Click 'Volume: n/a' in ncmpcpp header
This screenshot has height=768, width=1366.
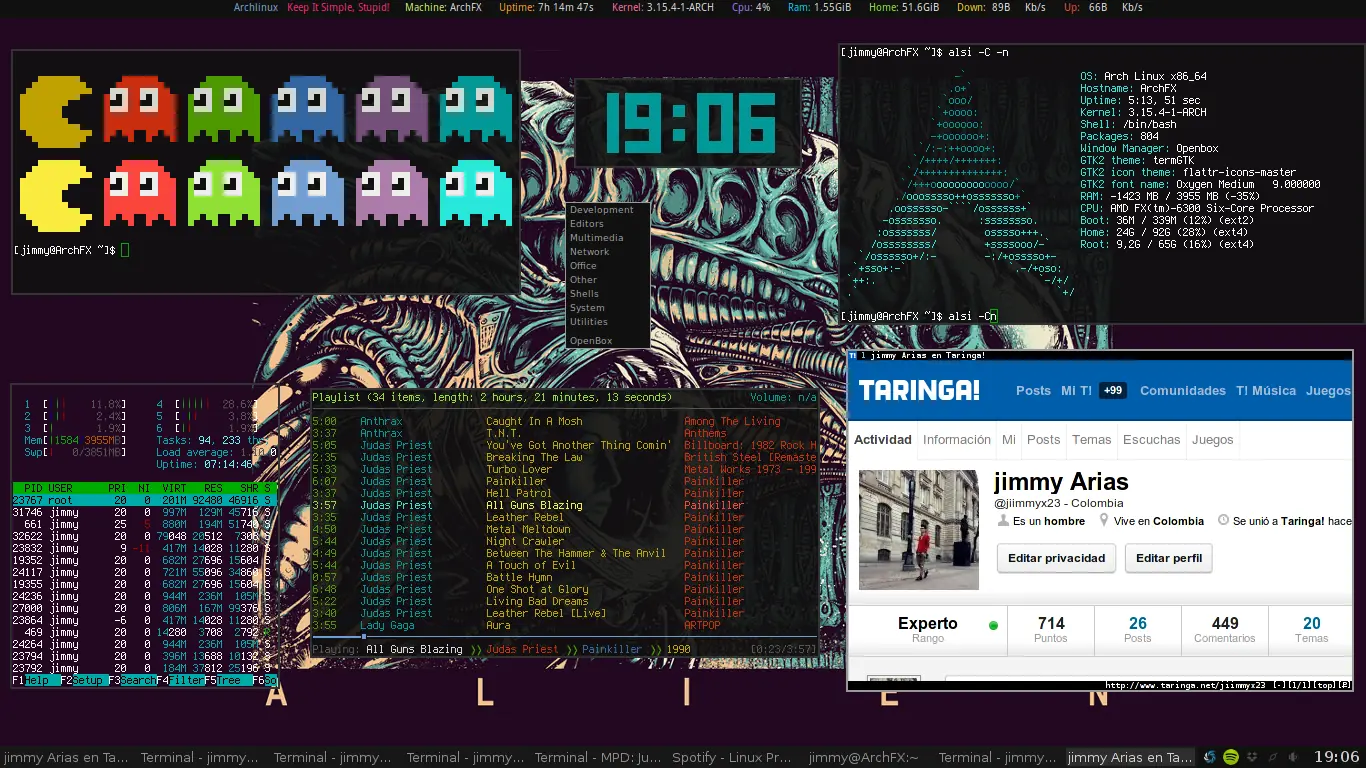pyautogui.click(x=783, y=397)
